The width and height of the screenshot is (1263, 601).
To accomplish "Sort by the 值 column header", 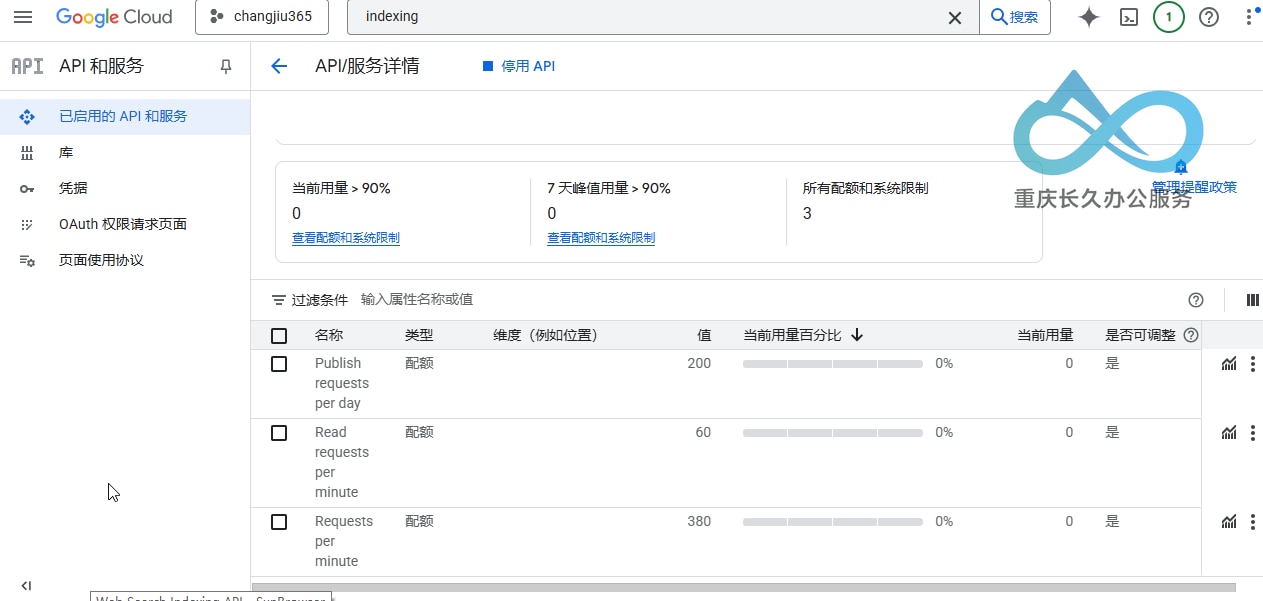I will 704,335.
